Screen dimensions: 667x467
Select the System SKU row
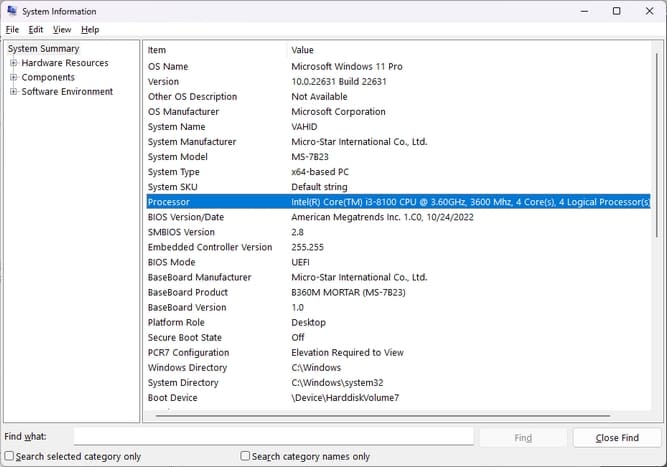(x=398, y=187)
